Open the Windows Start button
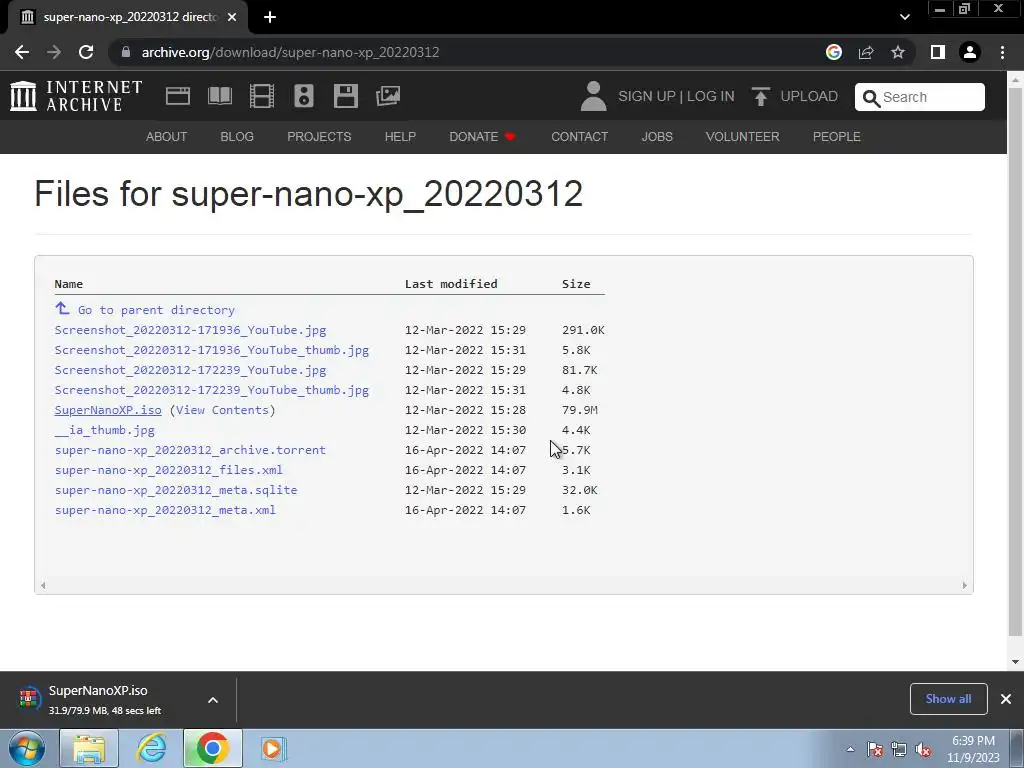The height and width of the screenshot is (768, 1024). point(27,748)
